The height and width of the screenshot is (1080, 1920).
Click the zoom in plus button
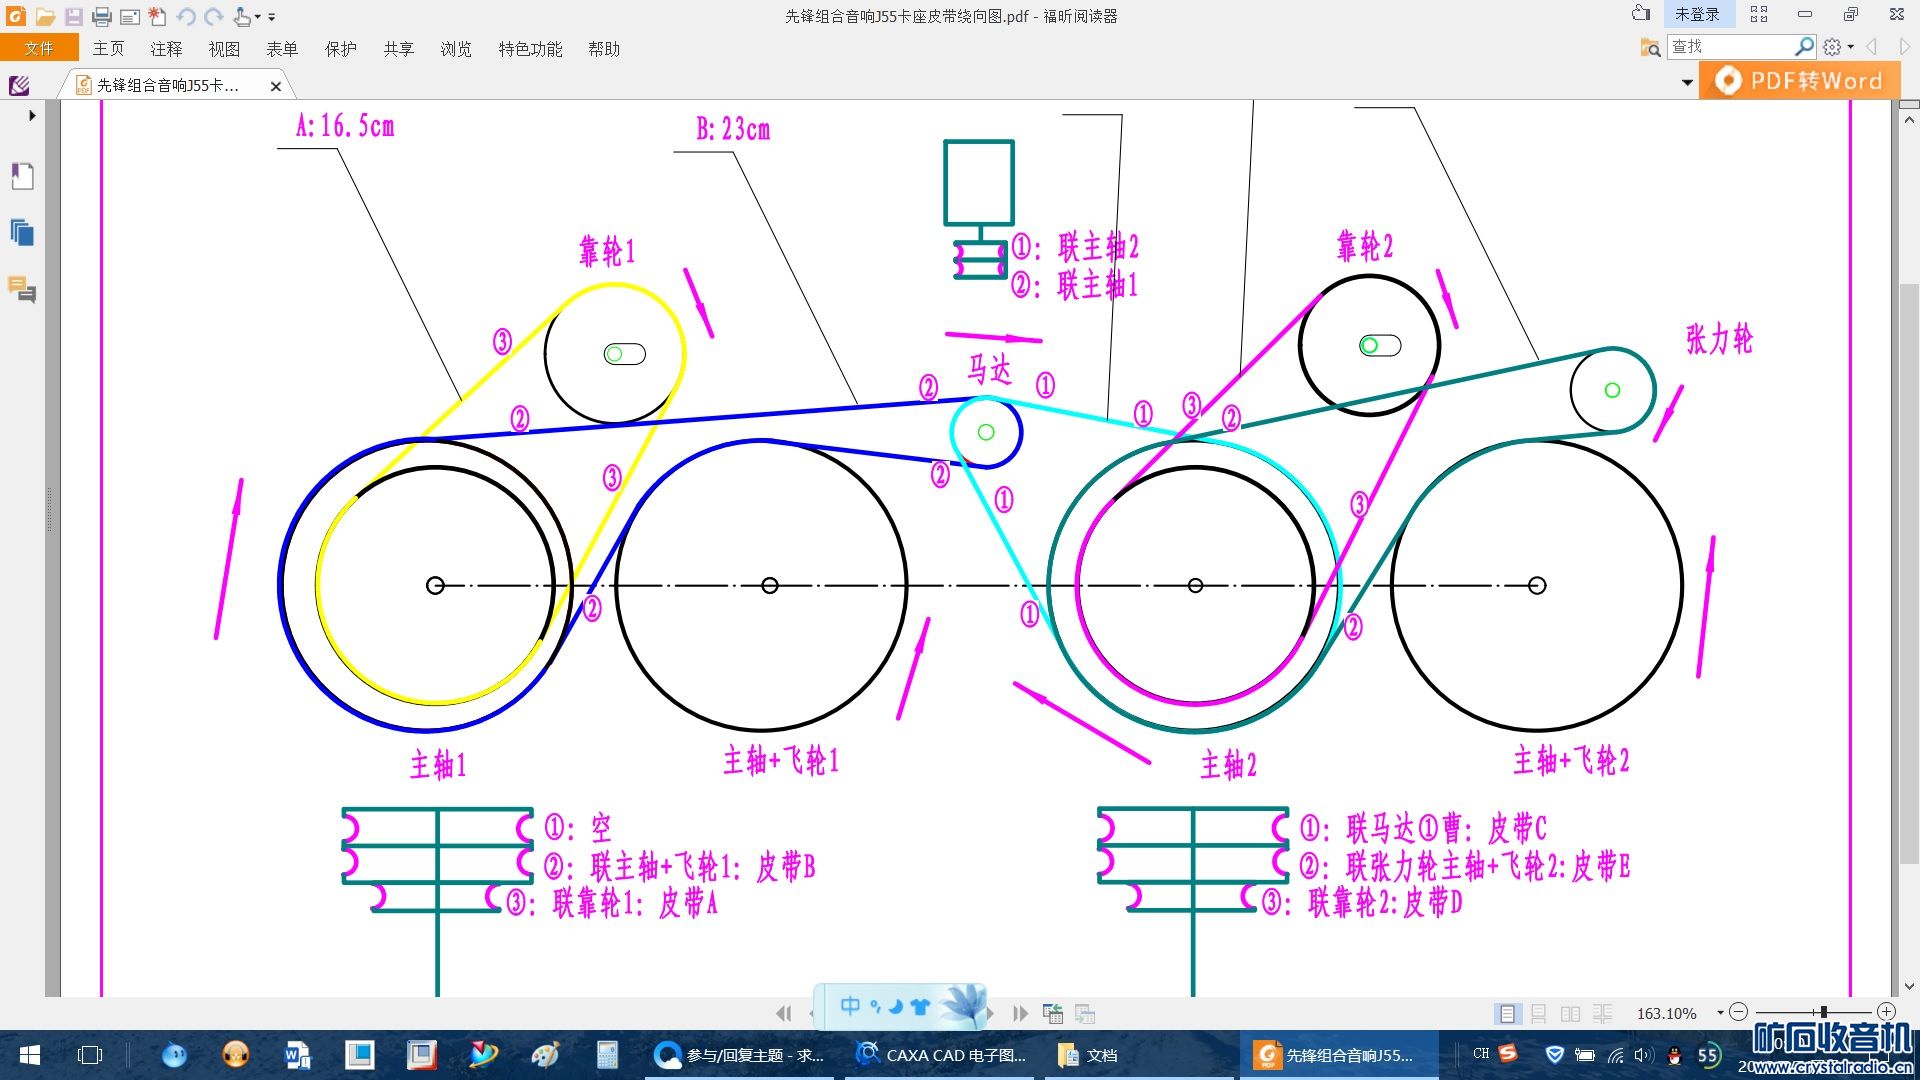1886,1012
